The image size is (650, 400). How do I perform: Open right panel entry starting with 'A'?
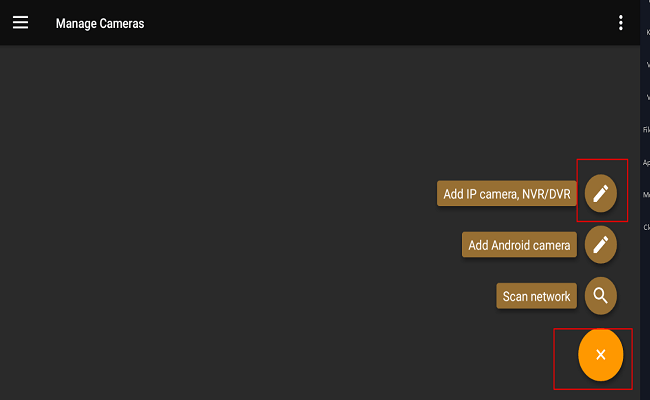(646, 162)
